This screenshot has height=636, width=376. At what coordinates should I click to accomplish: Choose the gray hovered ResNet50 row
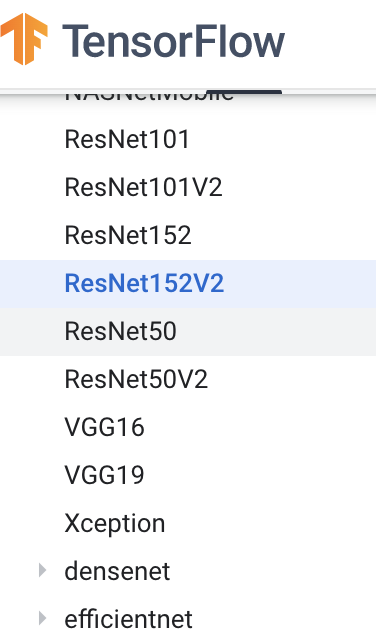point(188,331)
